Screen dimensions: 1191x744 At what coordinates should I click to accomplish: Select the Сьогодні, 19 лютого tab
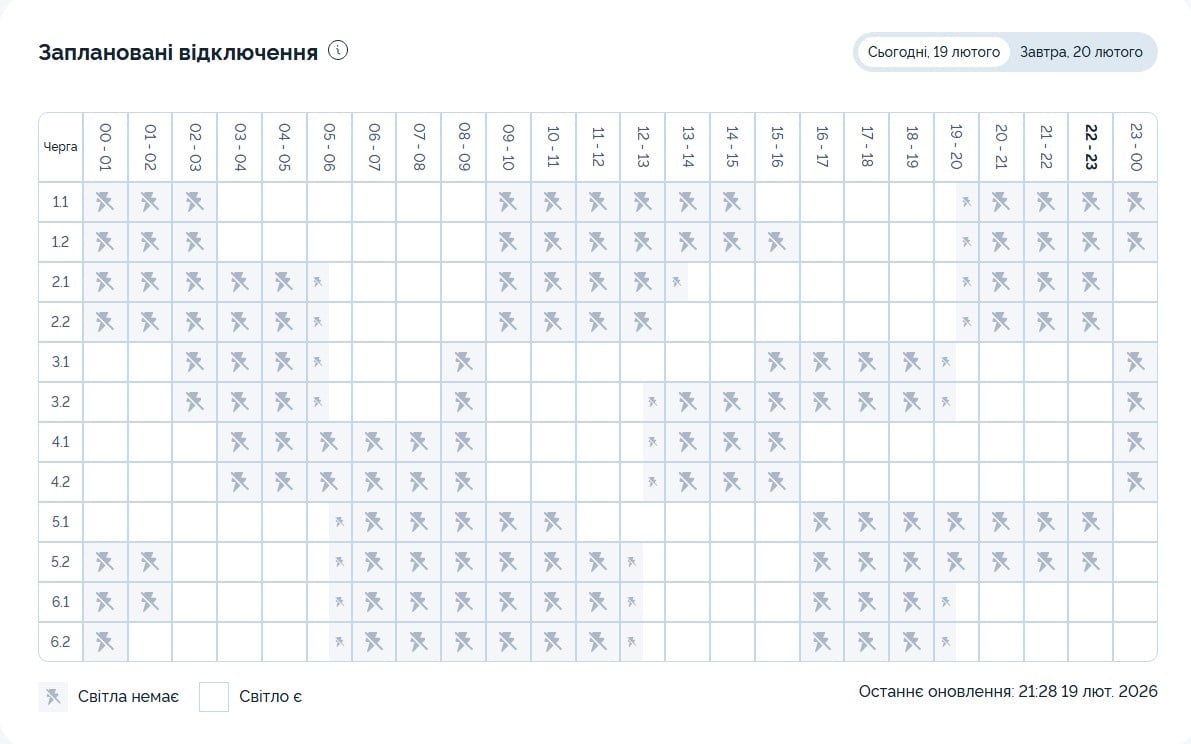(x=933, y=52)
